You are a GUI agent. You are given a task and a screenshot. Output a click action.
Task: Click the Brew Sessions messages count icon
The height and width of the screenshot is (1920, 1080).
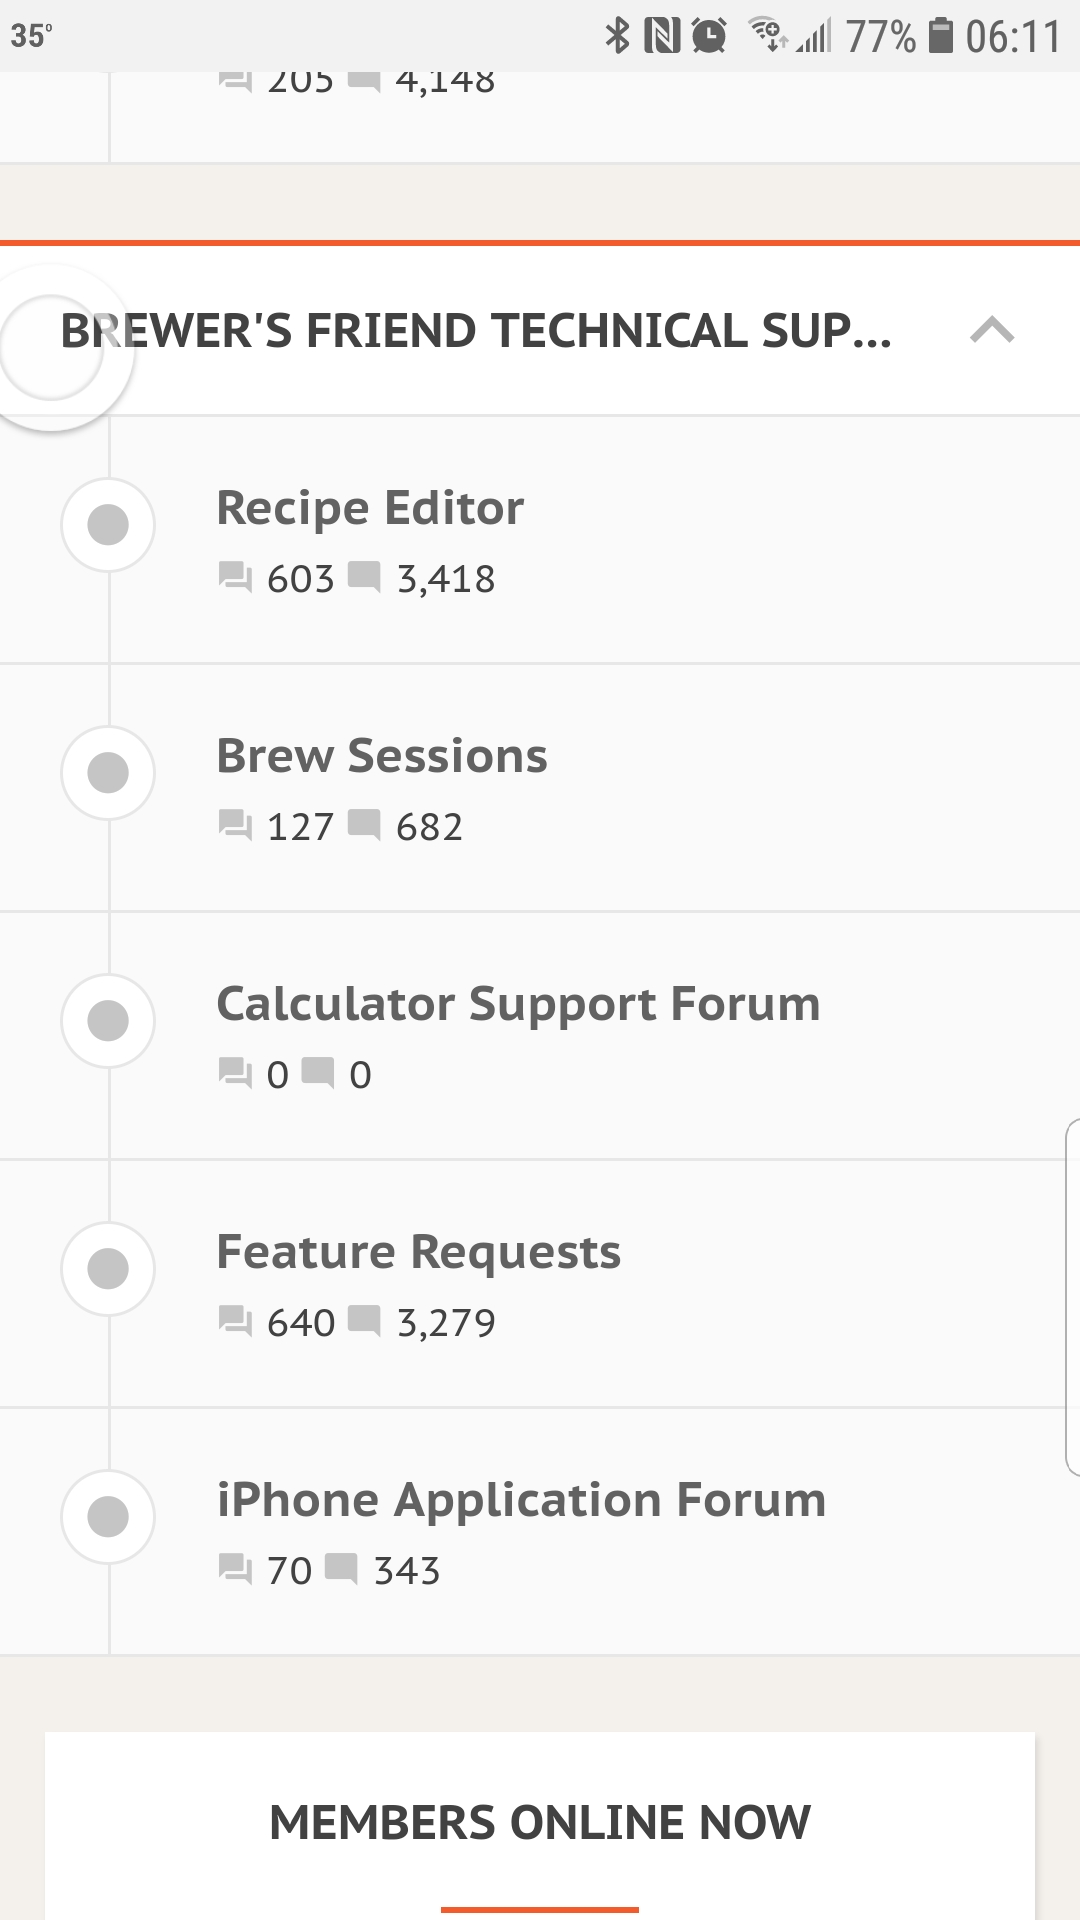tap(364, 825)
